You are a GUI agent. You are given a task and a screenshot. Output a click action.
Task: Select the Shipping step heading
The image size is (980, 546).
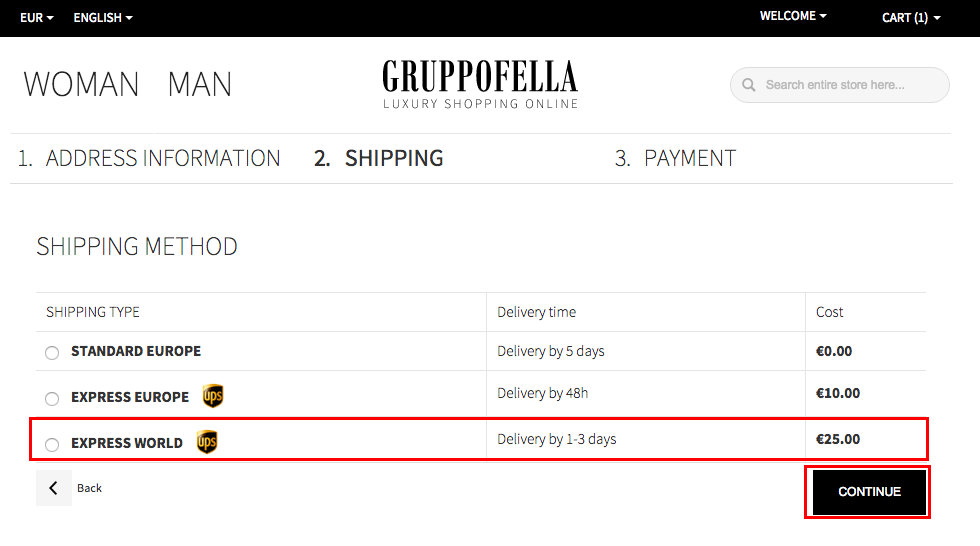pyautogui.click(x=378, y=158)
